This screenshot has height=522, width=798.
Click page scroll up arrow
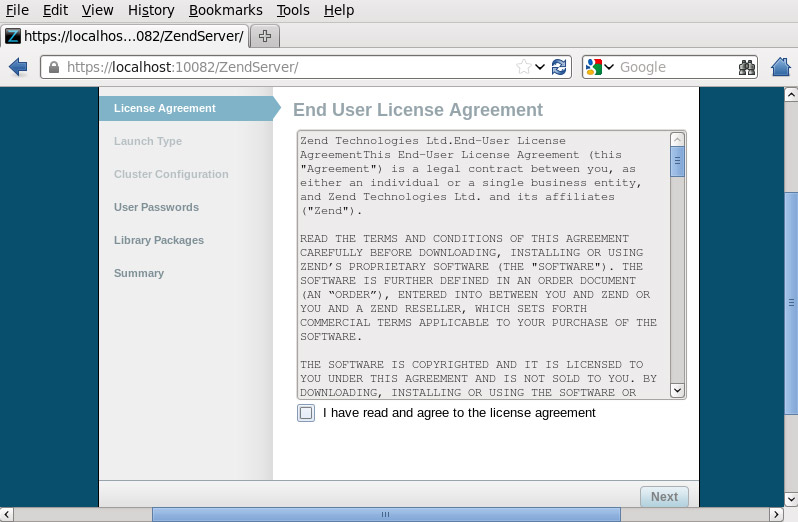(791, 95)
